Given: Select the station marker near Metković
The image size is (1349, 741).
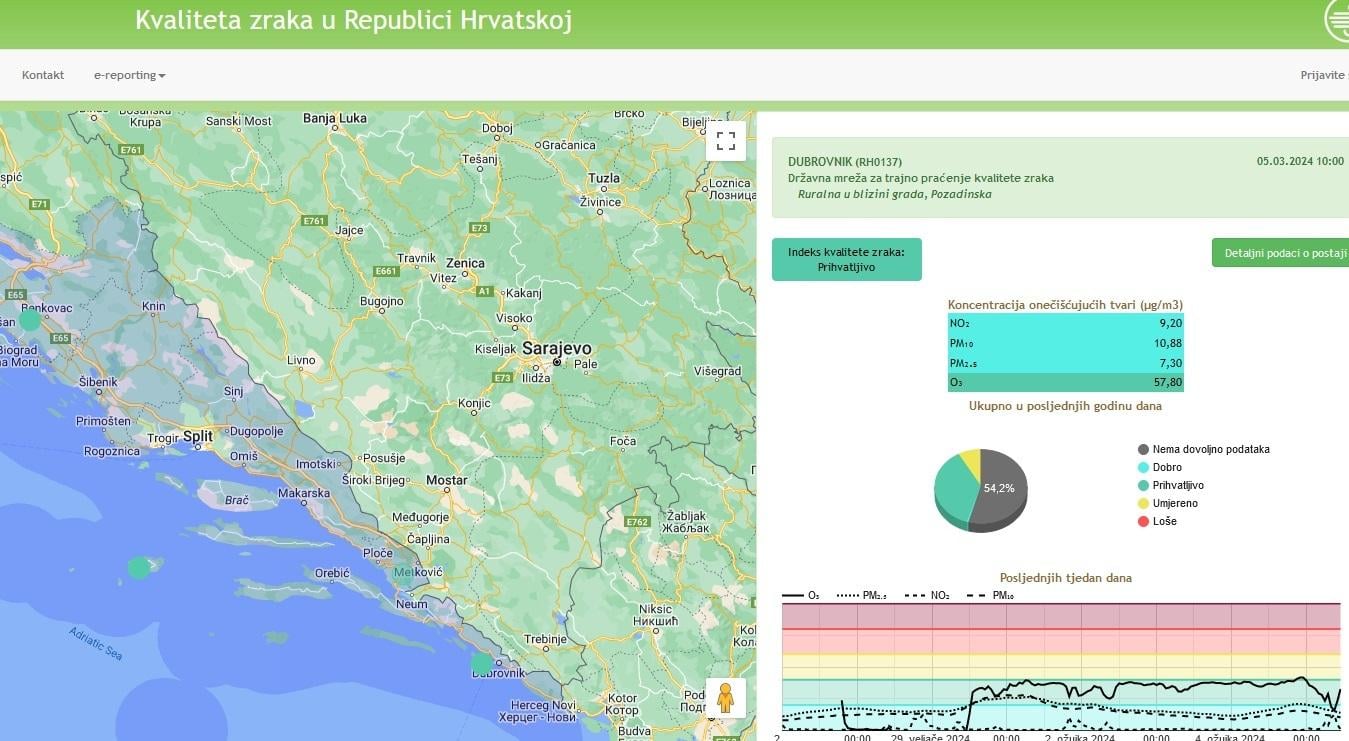Looking at the screenshot, I should [x=403, y=574].
